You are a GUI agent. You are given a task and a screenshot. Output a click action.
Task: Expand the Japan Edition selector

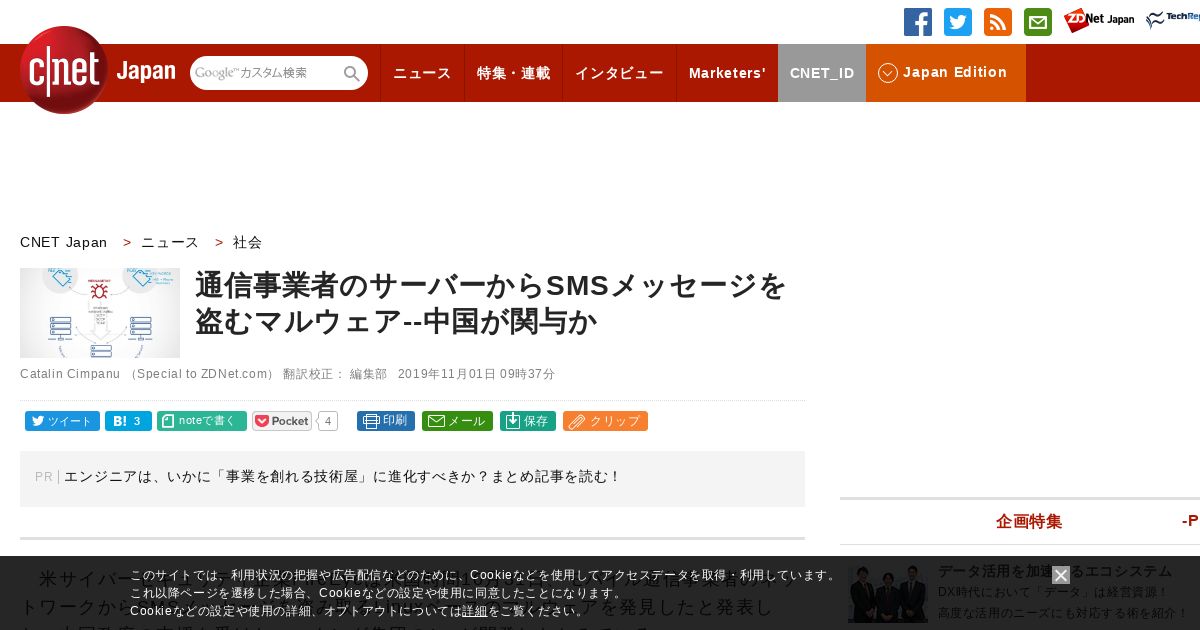click(x=946, y=73)
